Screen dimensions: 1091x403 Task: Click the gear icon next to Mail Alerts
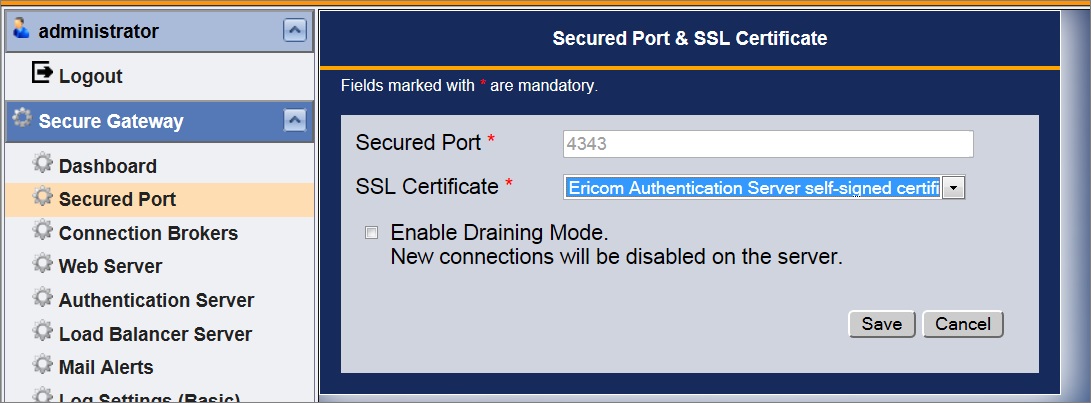(x=42, y=365)
